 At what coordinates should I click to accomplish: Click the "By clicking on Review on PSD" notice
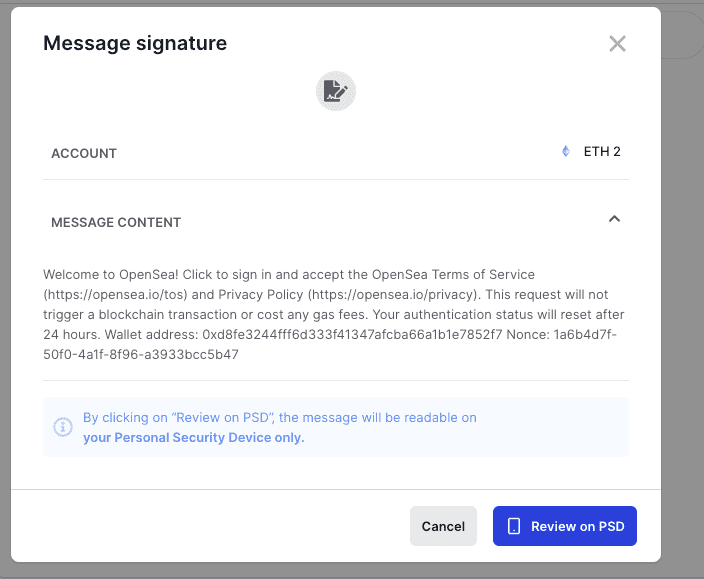[280, 418]
